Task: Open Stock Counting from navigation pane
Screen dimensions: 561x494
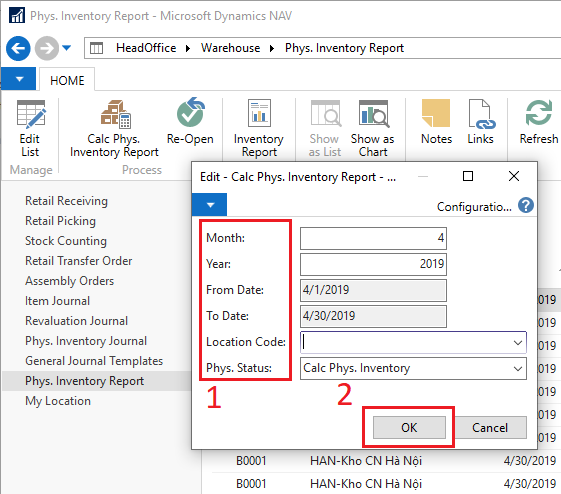Action: coord(66,241)
